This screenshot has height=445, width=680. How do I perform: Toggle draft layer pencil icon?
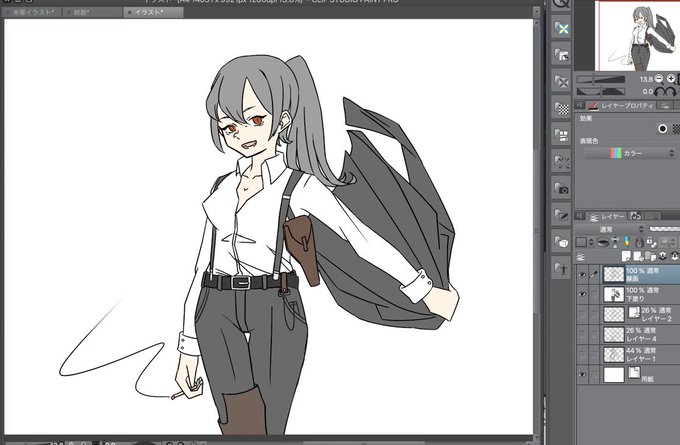tap(626, 242)
